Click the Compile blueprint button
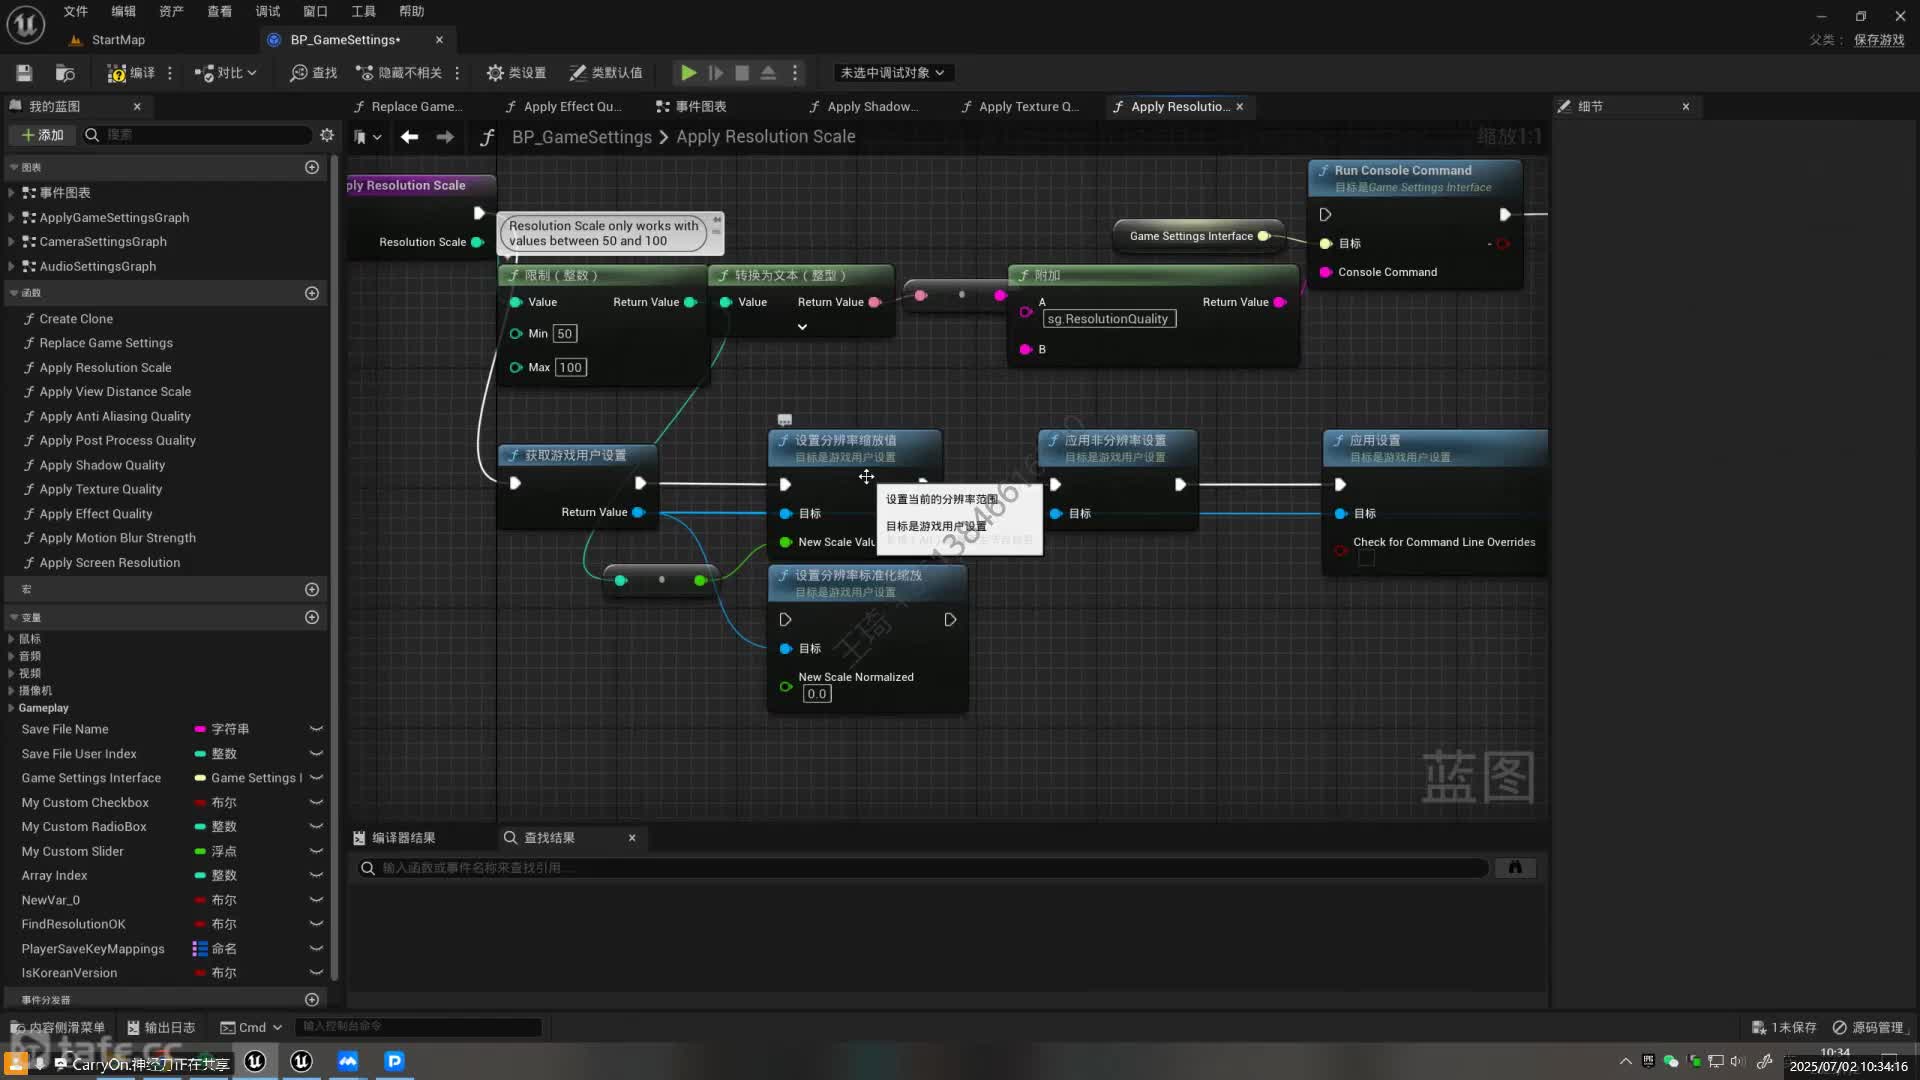This screenshot has height=1080, width=1920. (x=132, y=72)
